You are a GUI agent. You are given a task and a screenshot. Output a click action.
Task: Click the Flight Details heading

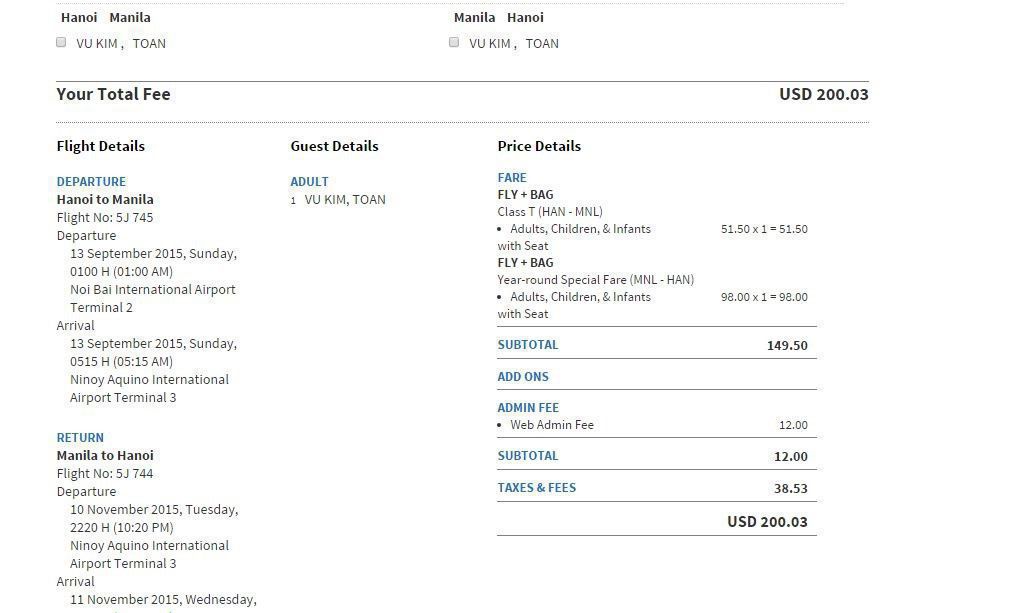click(100, 146)
